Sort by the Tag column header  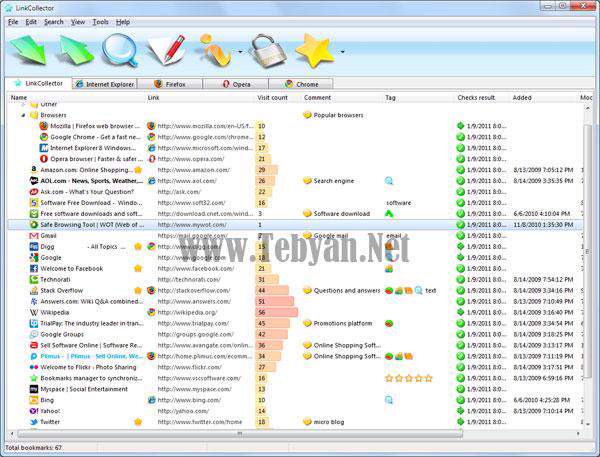pyautogui.click(x=390, y=98)
